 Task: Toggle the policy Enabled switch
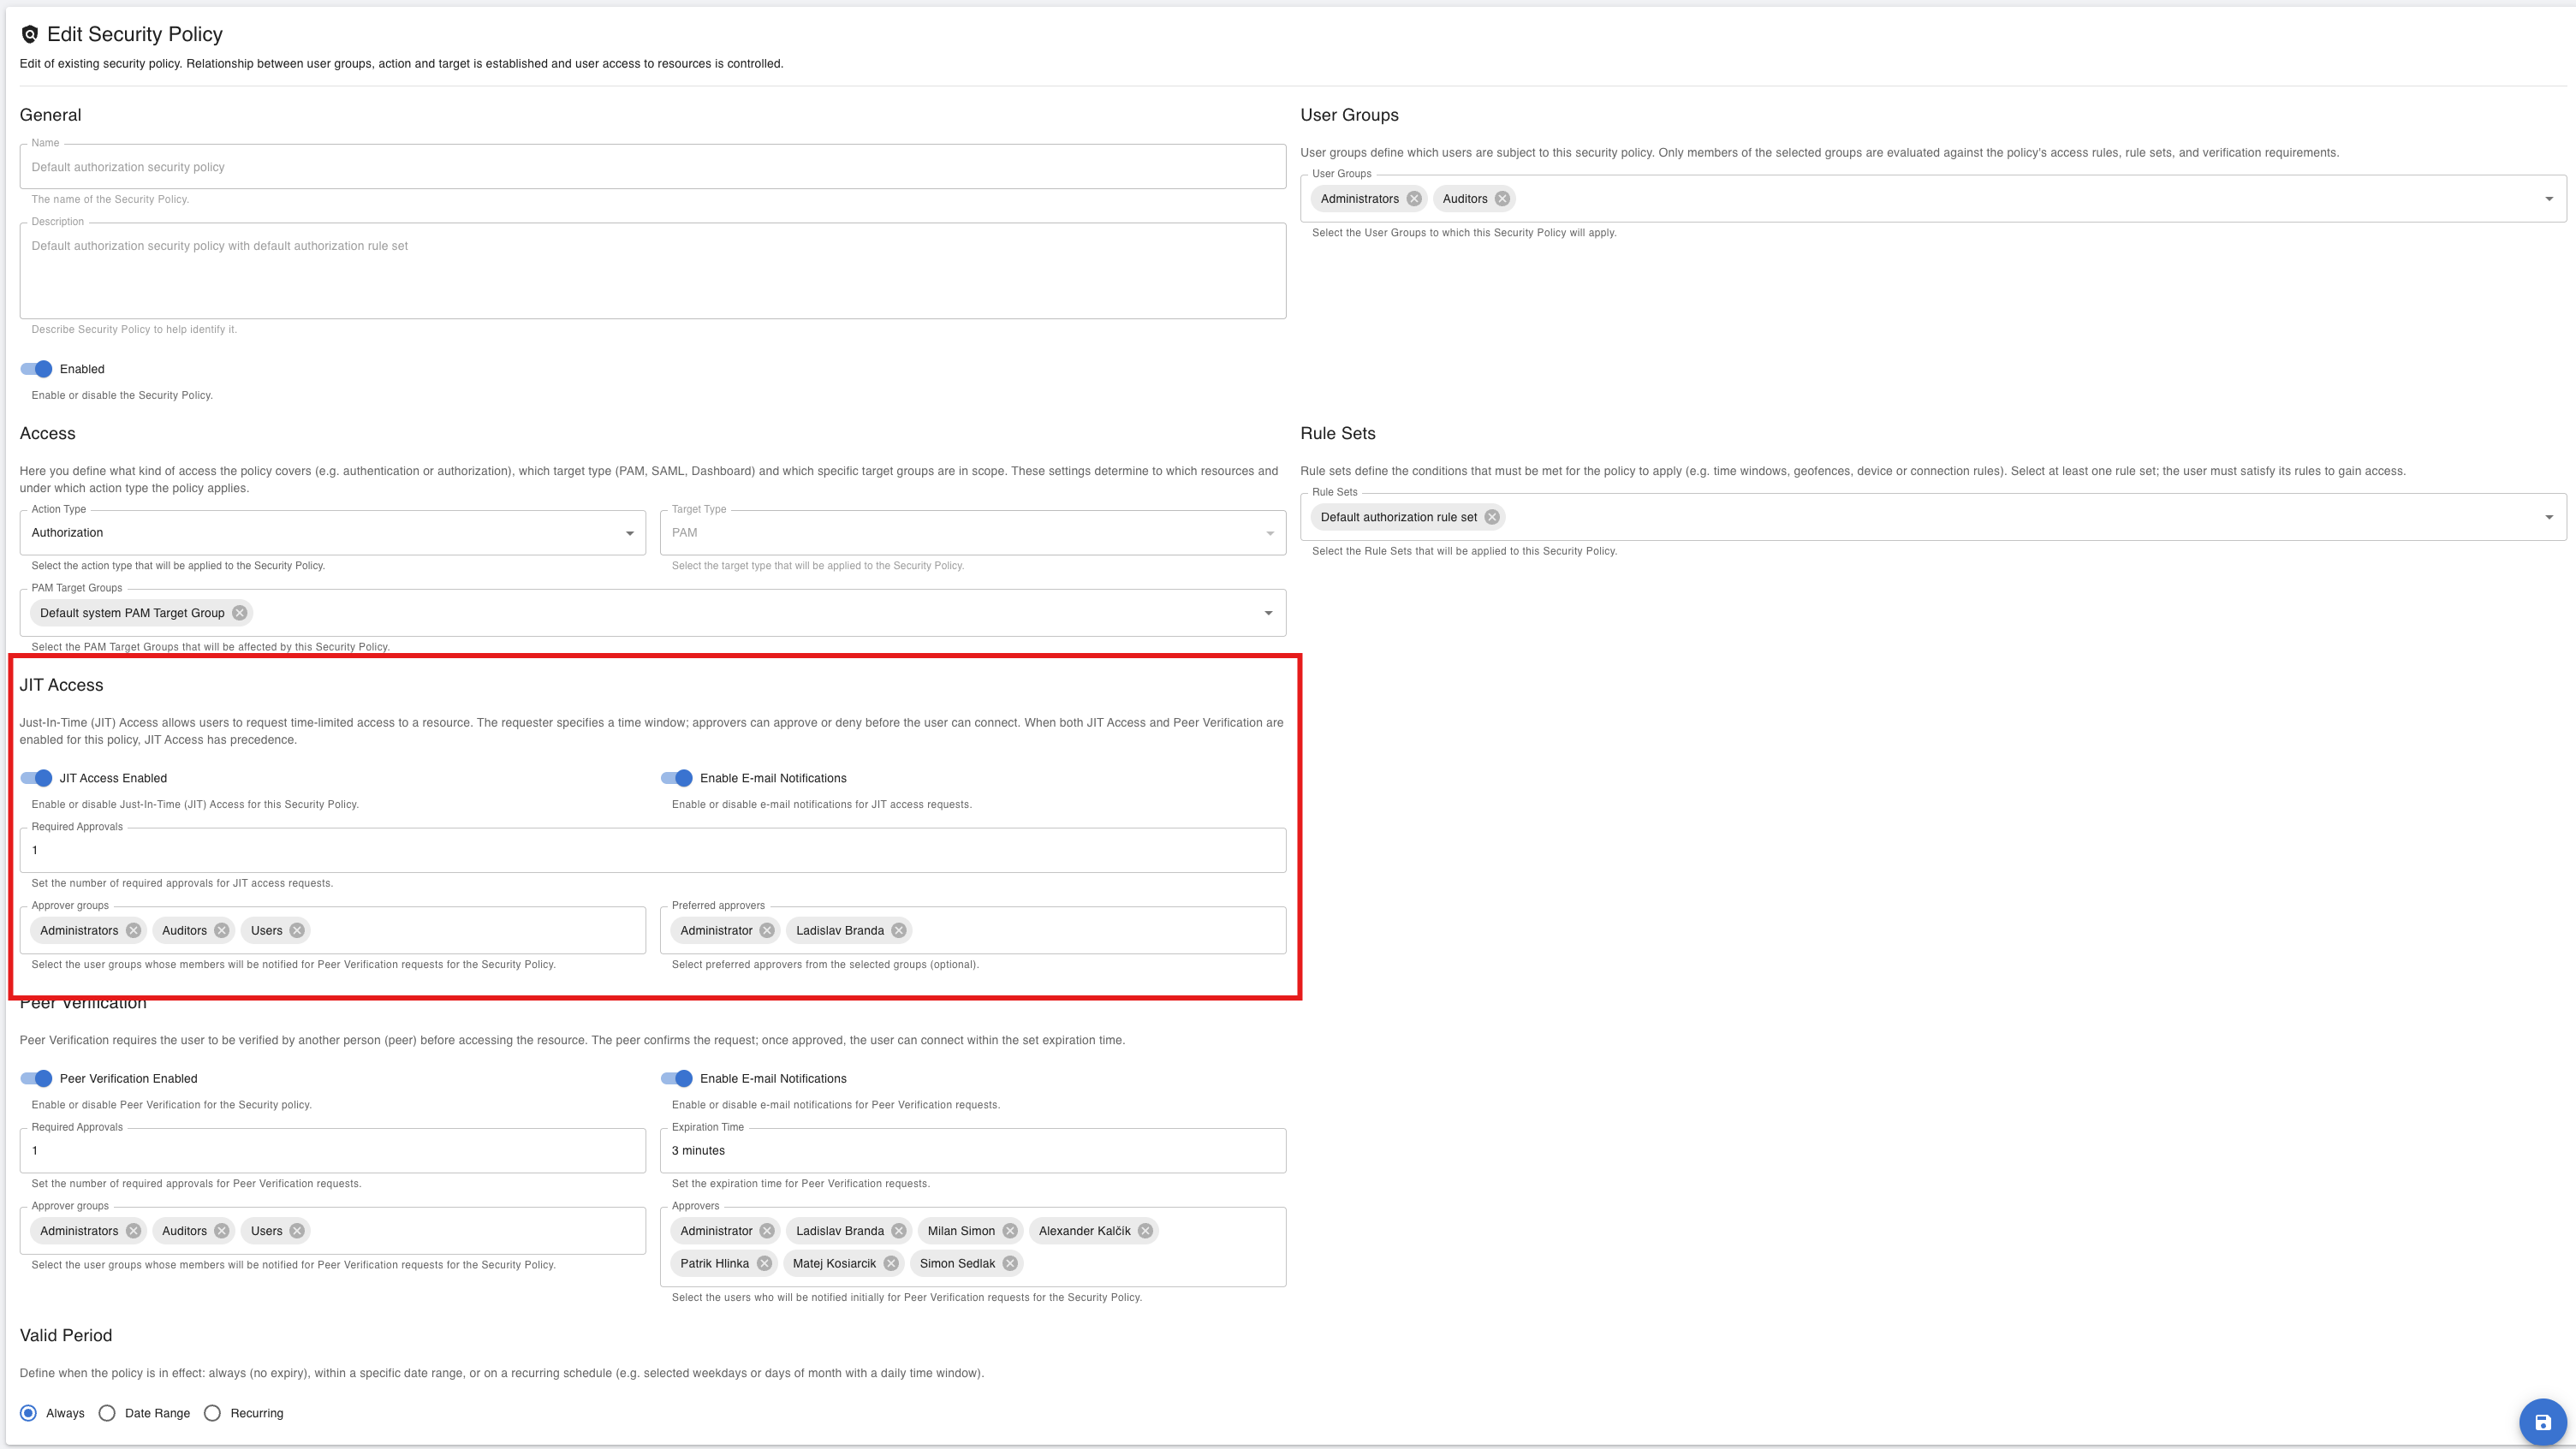point(37,369)
